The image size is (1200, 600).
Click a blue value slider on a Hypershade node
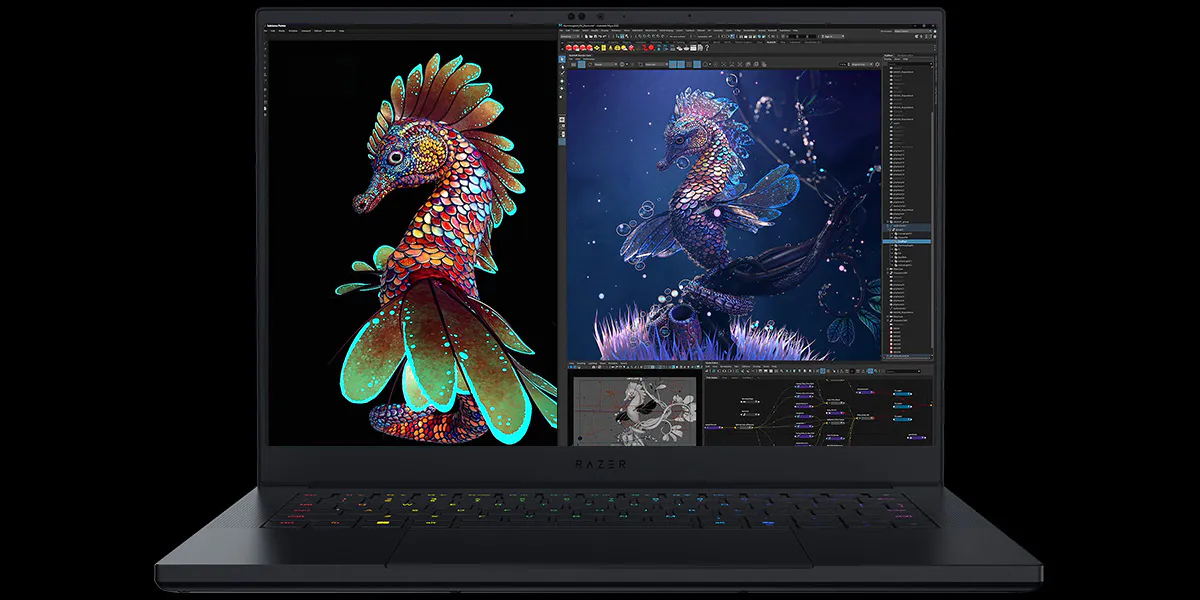[901, 394]
